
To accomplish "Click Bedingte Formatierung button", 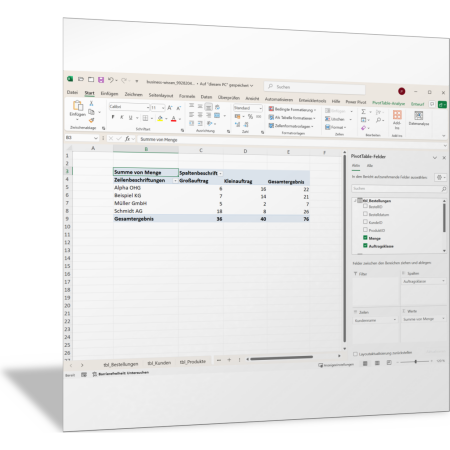I will (x=292, y=109).
